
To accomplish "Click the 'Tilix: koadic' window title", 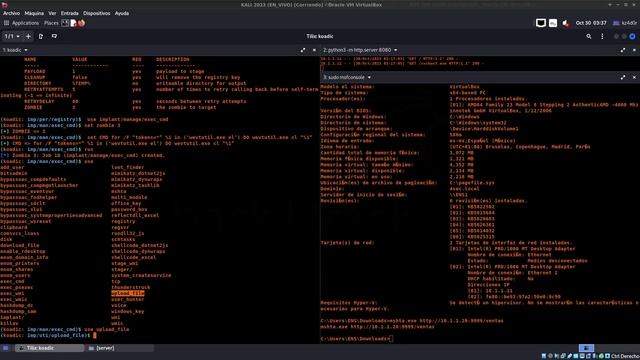I will [320, 36].
